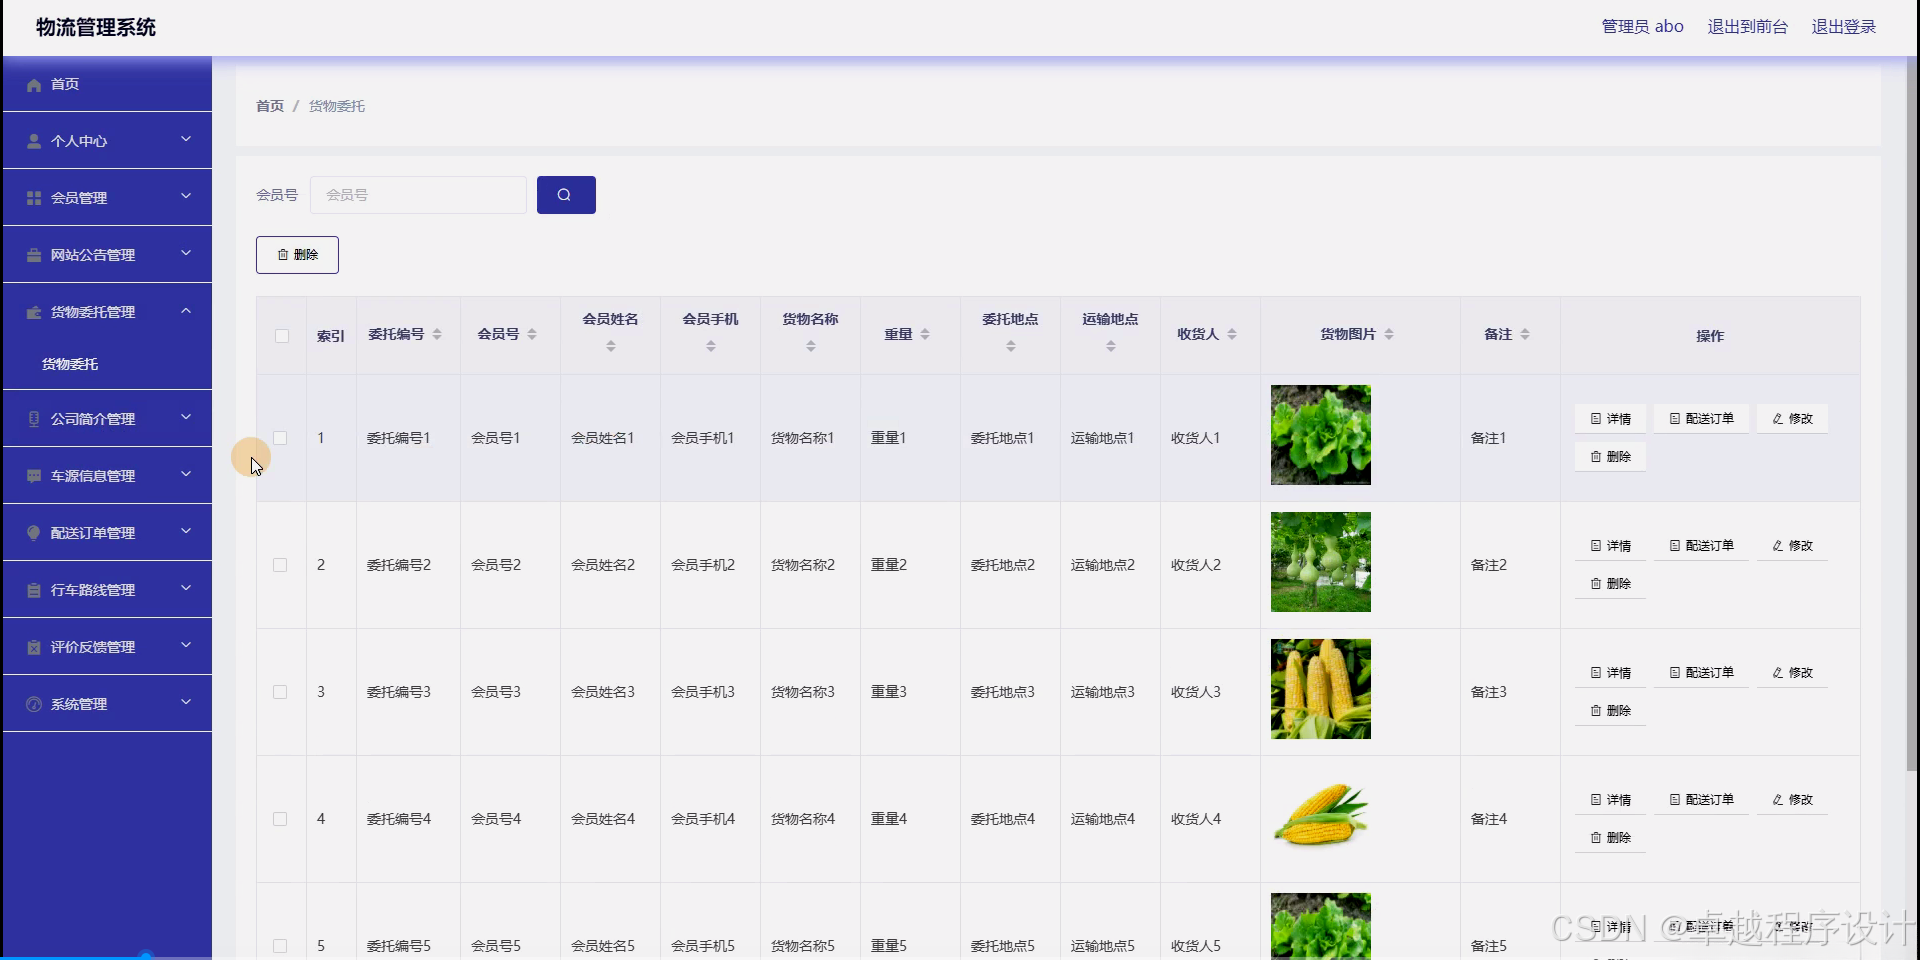
Task: Click 退出登录 link
Action: click(x=1844, y=27)
